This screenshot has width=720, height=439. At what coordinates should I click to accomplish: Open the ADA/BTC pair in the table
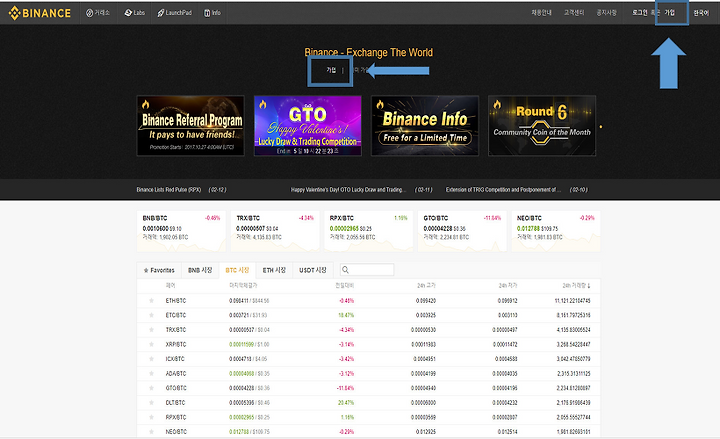point(176,374)
